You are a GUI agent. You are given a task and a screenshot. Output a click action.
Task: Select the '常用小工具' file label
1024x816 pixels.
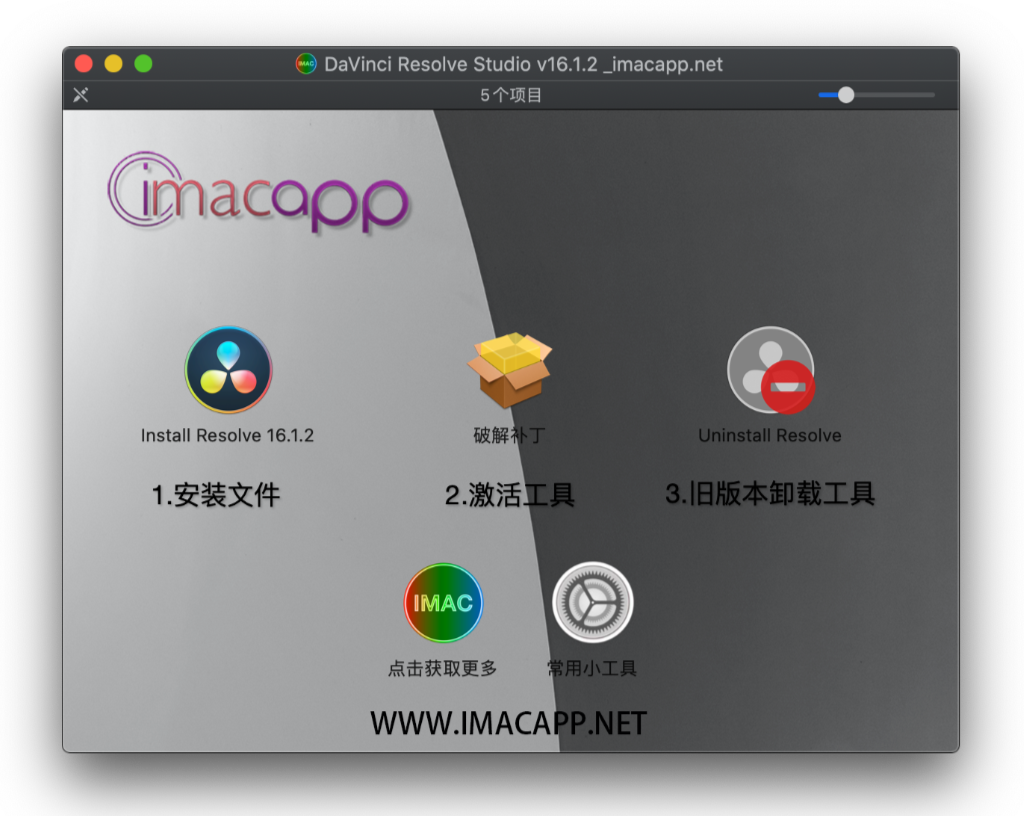pyautogui.click(x=592, y=668)
